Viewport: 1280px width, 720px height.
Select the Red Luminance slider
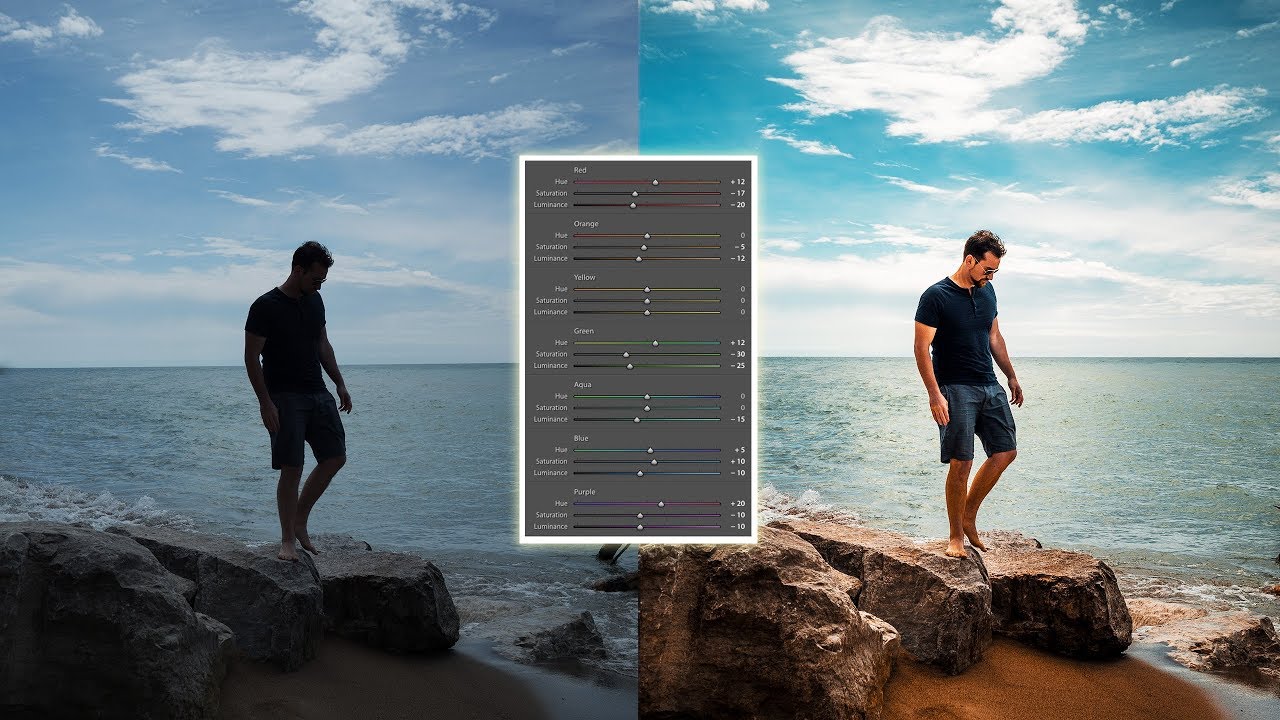pyautogui.click(x=632, y=205)
